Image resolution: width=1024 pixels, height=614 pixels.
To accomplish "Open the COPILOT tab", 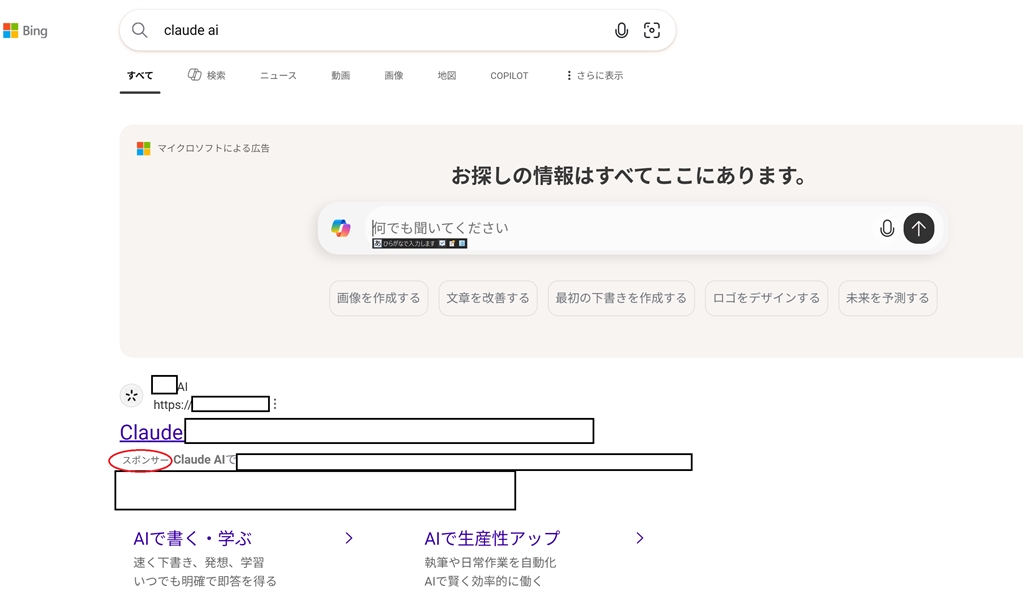I will click(509, 76).
